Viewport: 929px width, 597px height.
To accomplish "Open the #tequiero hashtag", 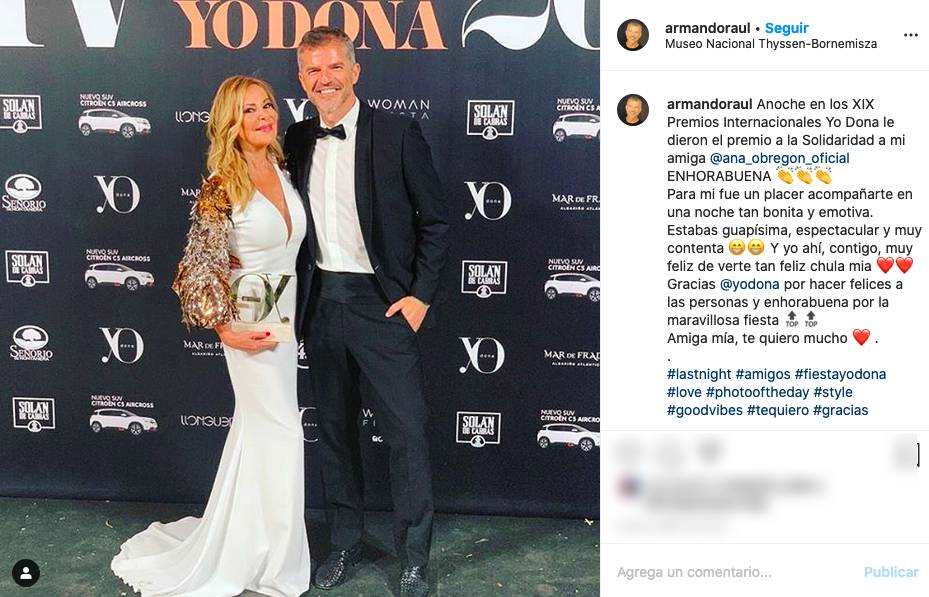I will (x=777, y=410).
